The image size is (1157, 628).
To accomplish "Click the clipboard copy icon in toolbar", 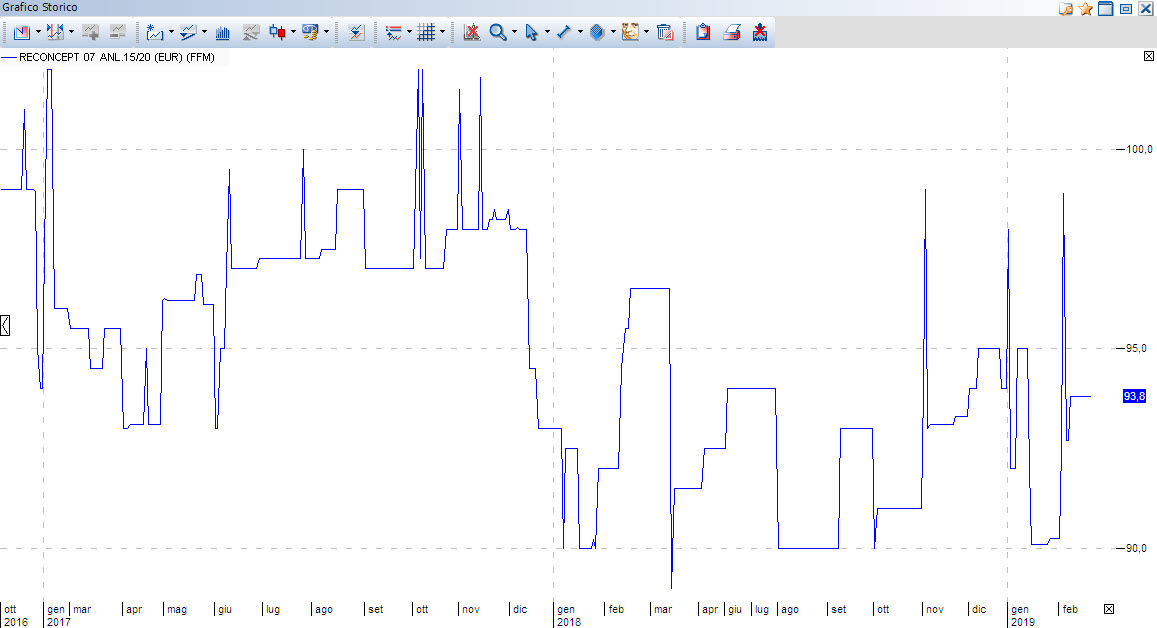I will click(703, 32).
